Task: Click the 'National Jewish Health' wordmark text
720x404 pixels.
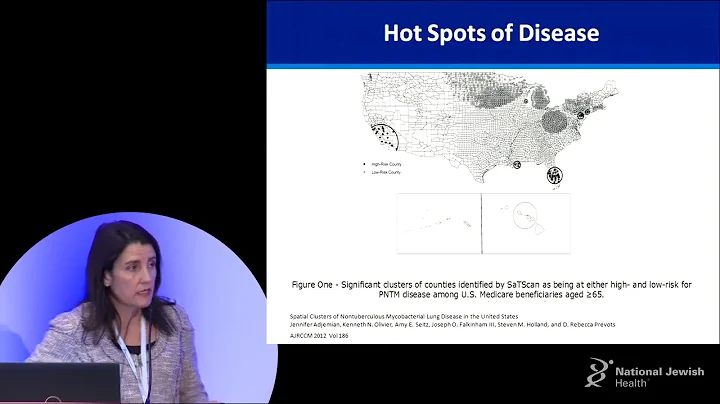Action: click(659, 376)
